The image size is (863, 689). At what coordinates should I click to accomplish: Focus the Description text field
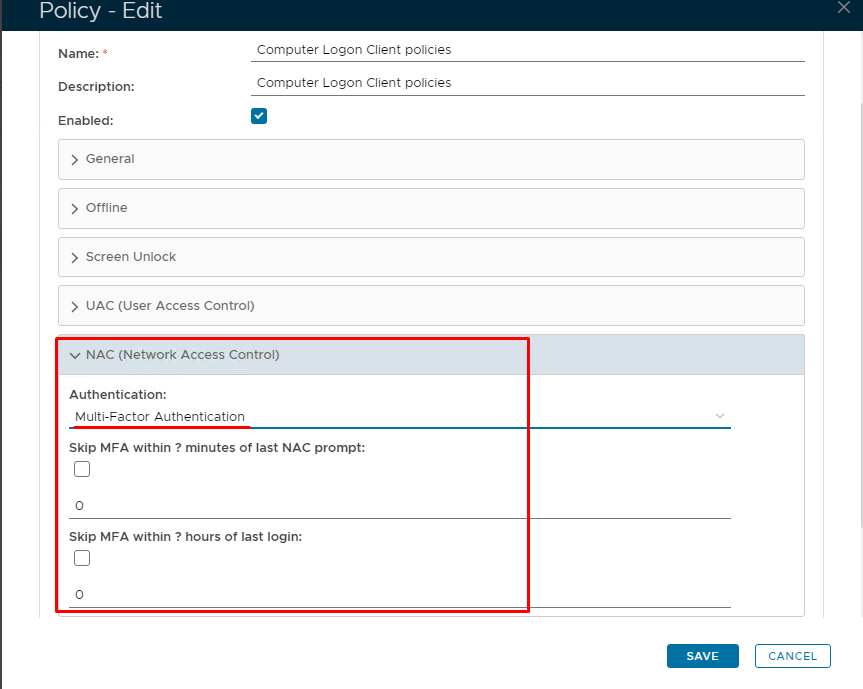pos(527,83)
